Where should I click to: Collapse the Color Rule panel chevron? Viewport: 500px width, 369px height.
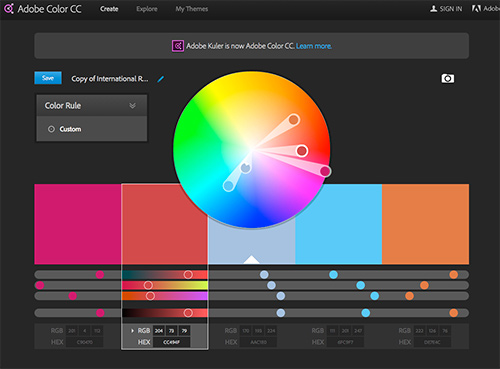pyautogui.click(x=132, y=106)
